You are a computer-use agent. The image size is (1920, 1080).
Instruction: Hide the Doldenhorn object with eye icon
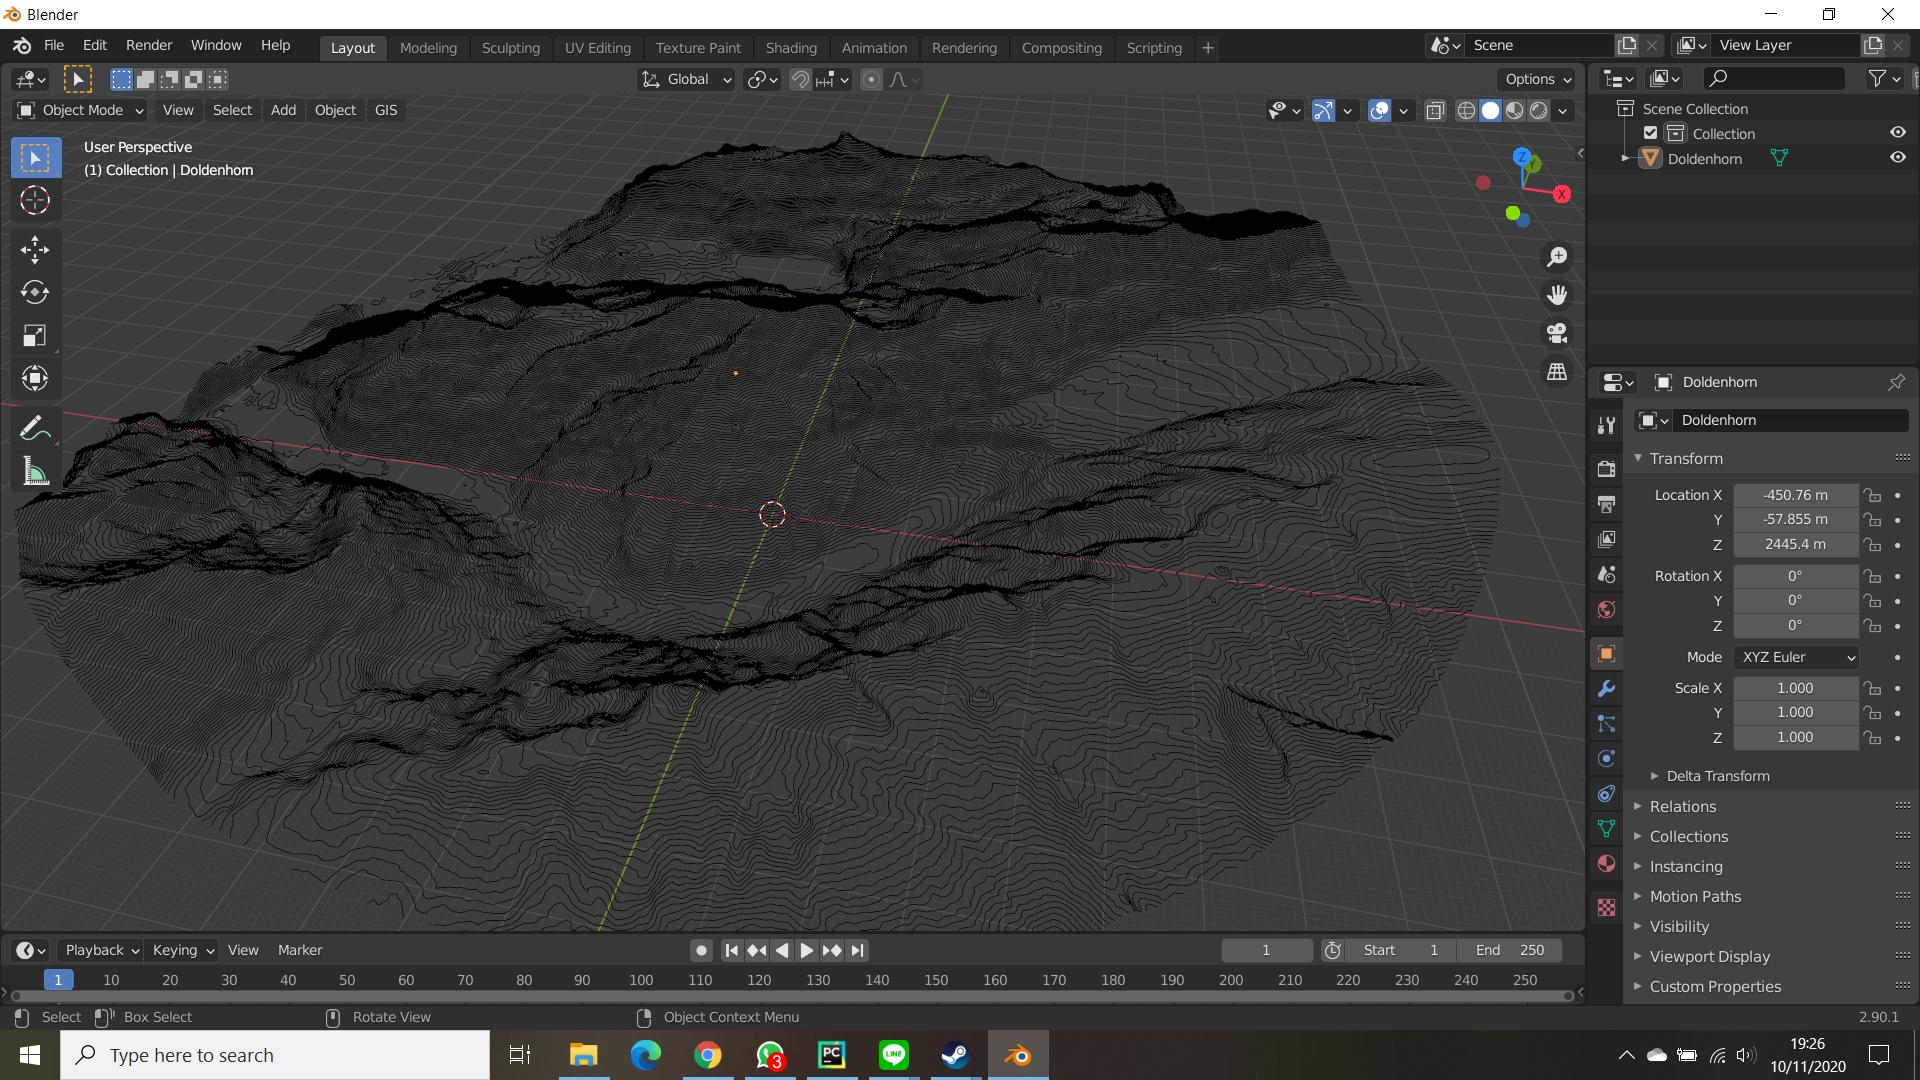click(1897, 157)
